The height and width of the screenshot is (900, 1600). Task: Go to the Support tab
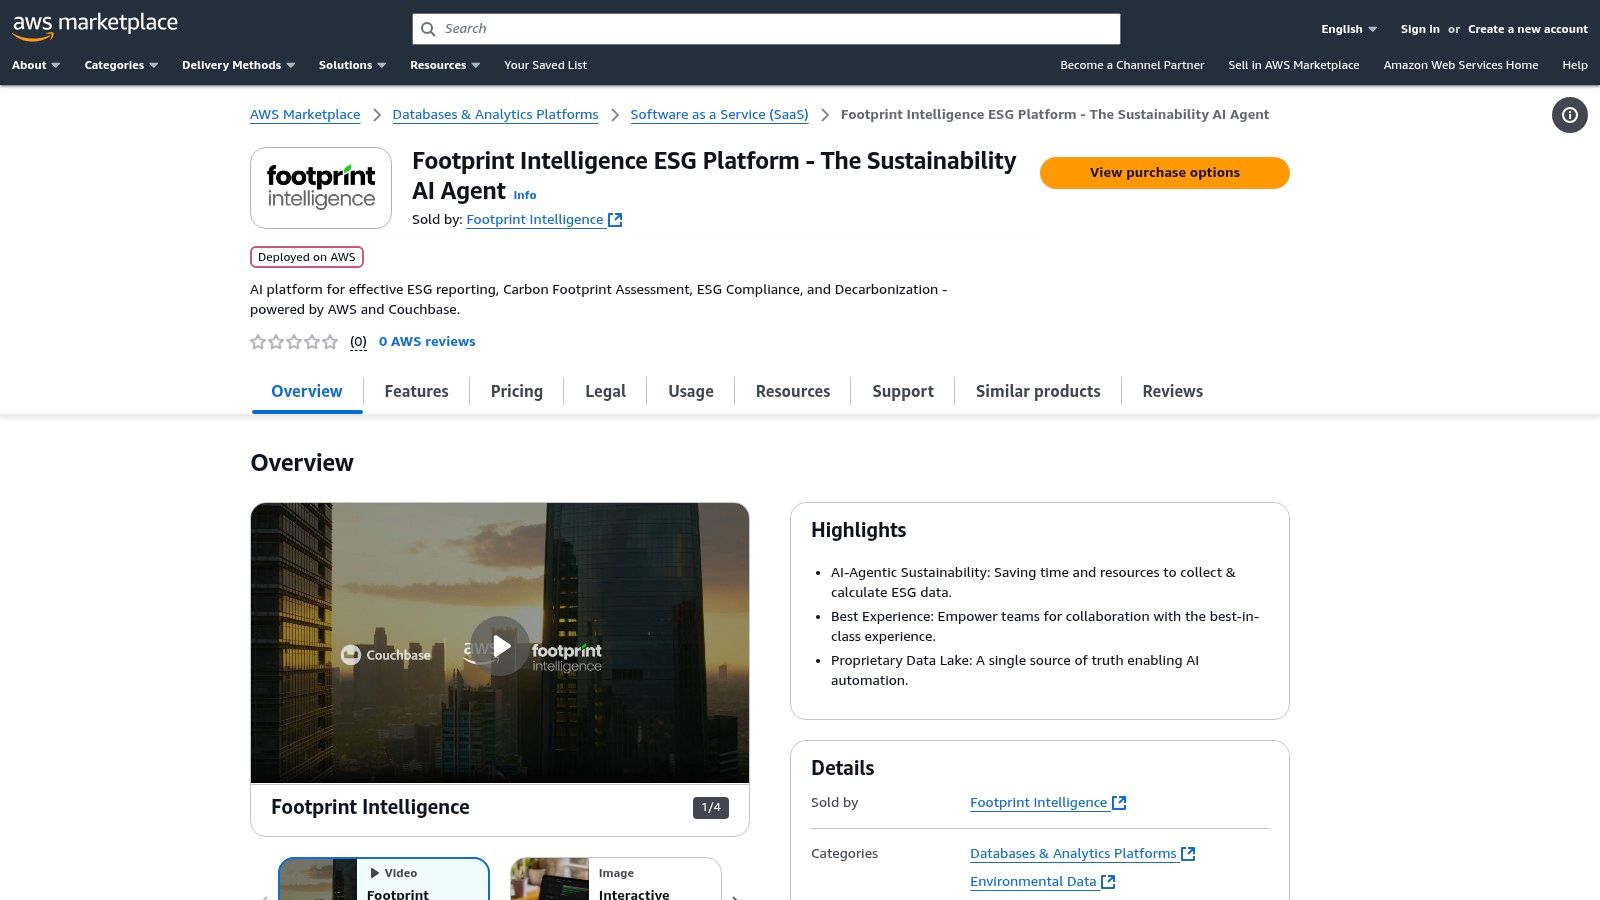coord(903,391)
